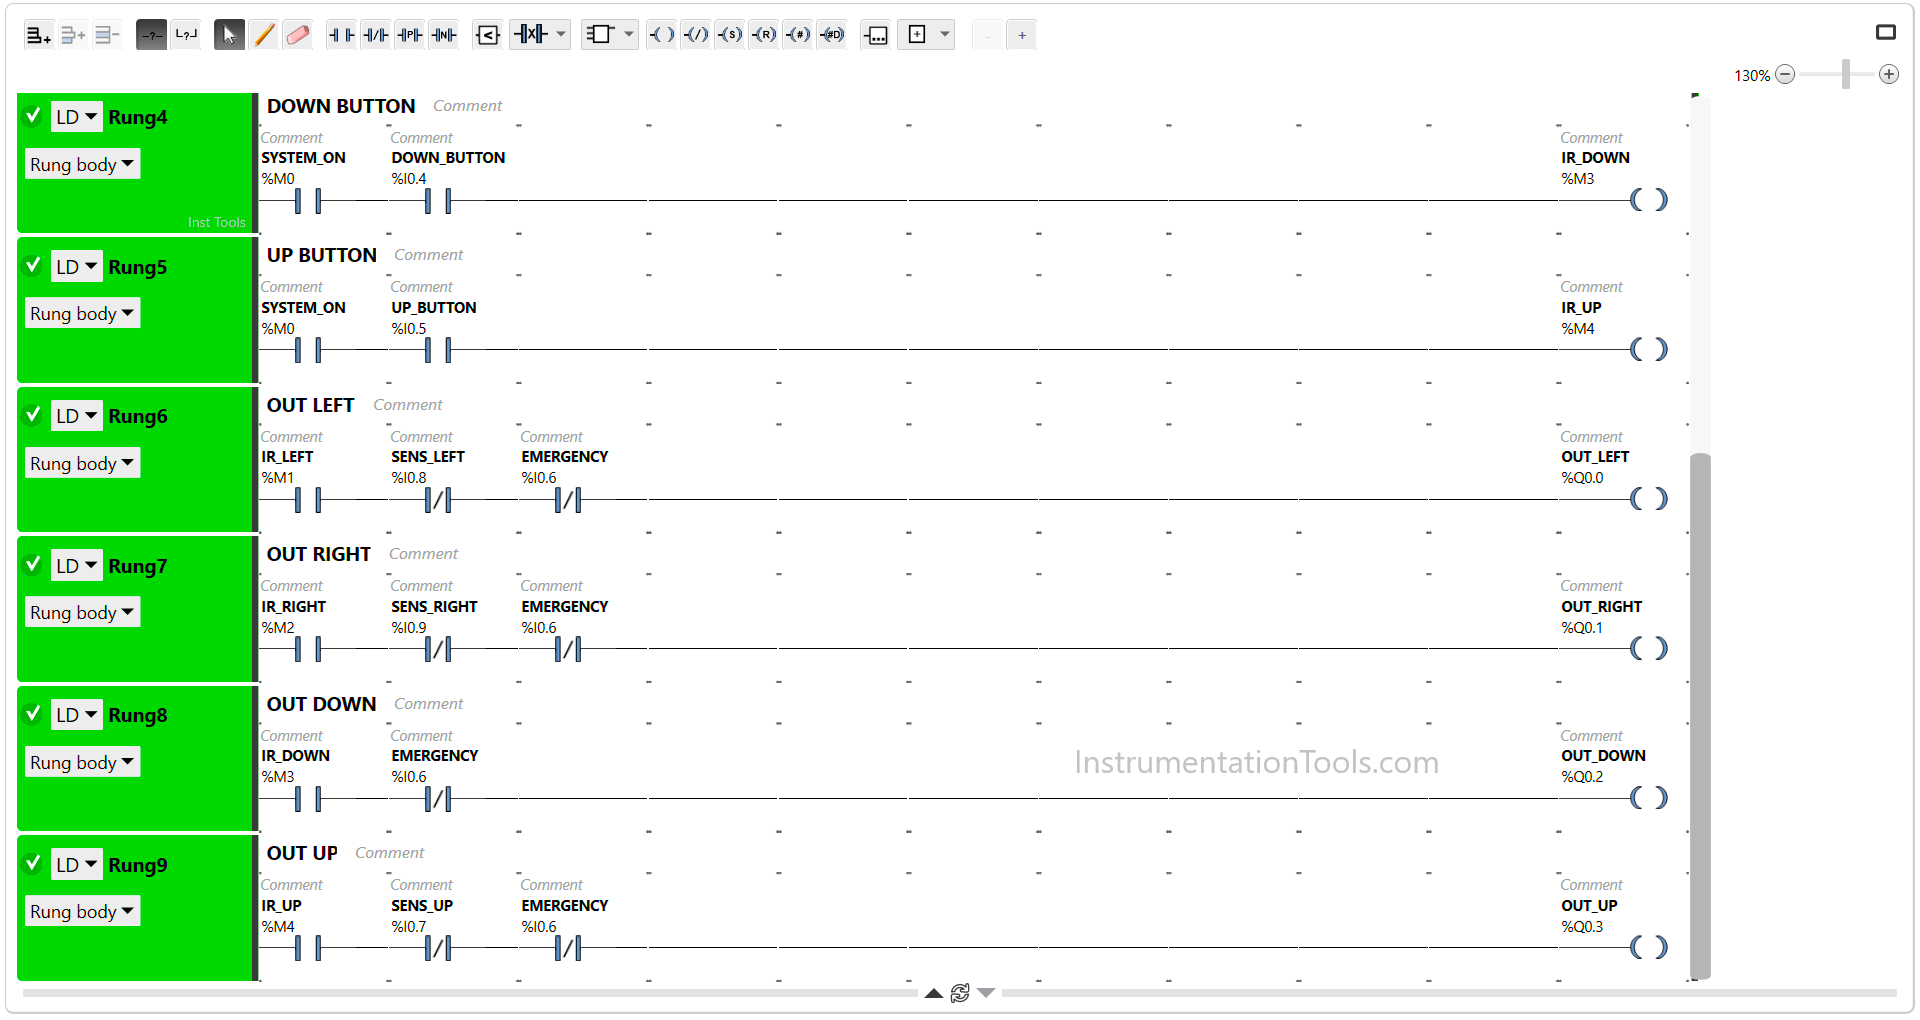The width and height of the screenshot is (1920, 1020).
Task: Toggle fullscreen with the rectangle icon
Action: point(1886,32)
